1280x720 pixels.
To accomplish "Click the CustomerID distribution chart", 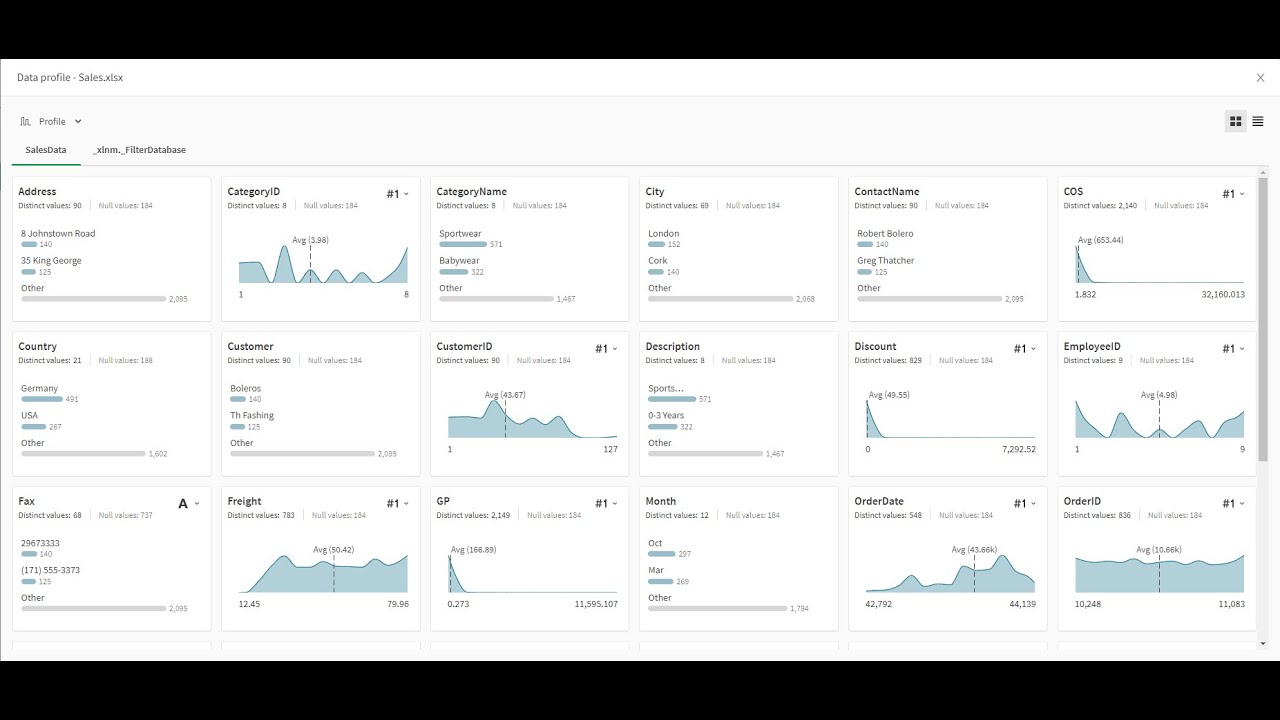I will (x=532, y=418).
